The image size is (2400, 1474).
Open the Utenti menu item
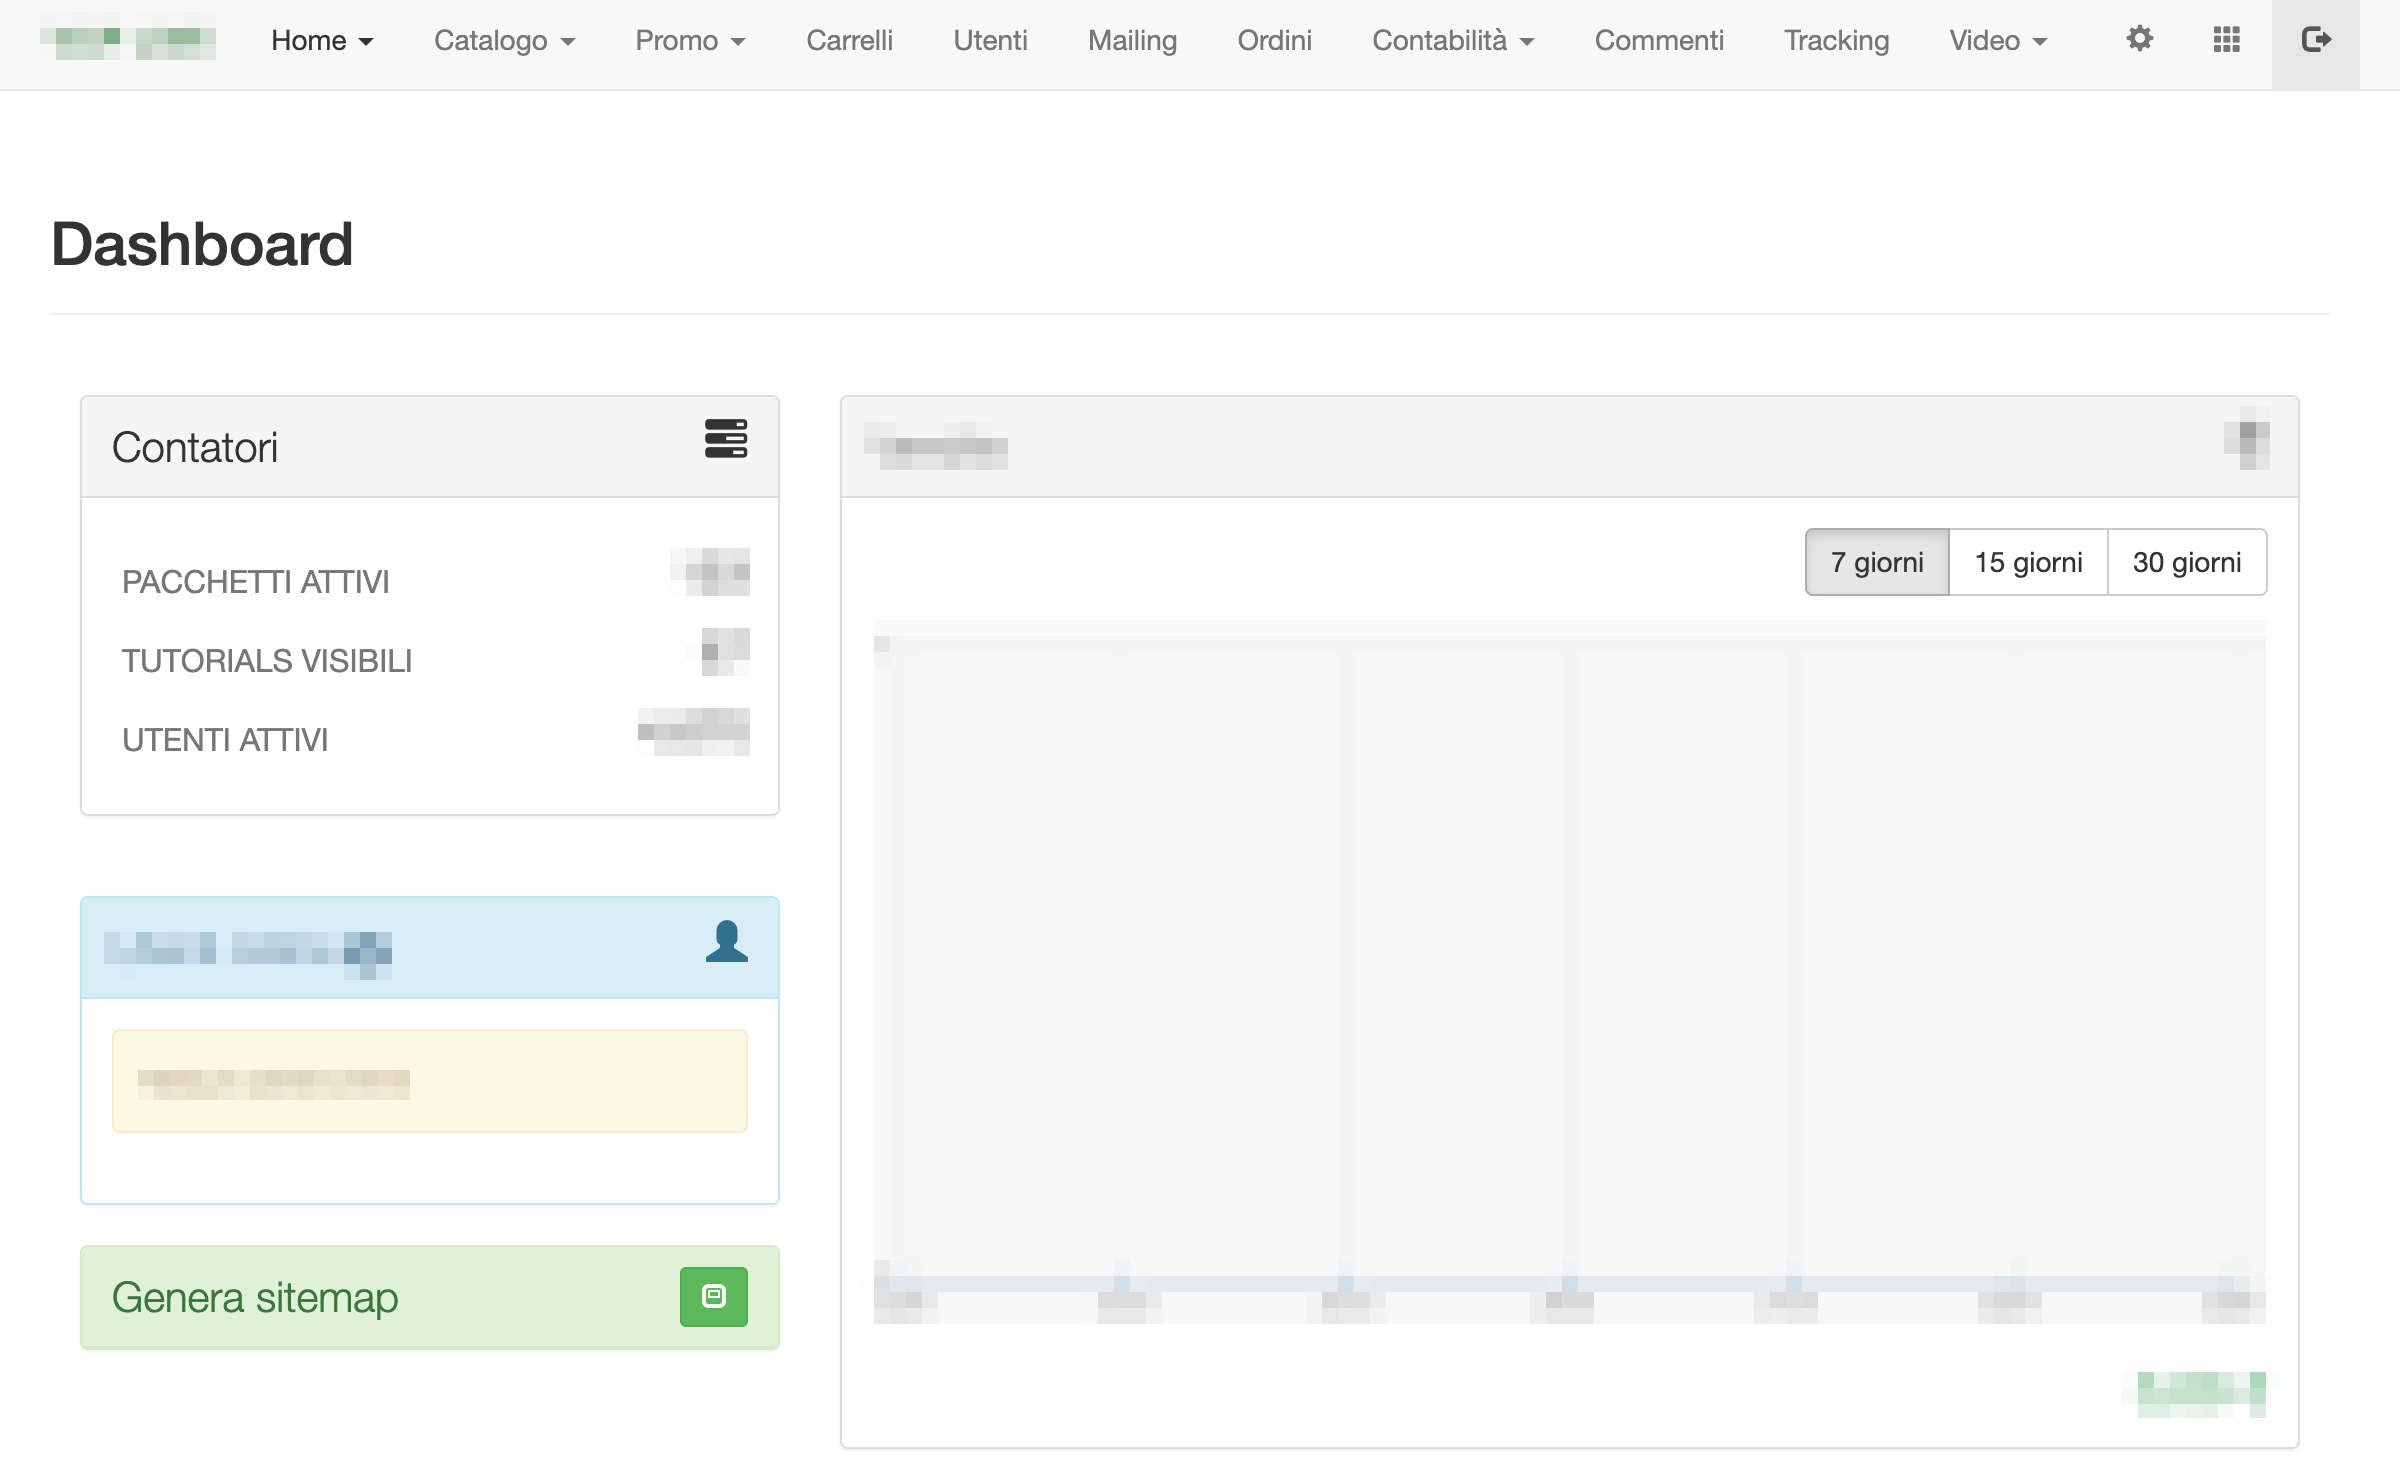[990, 41]
